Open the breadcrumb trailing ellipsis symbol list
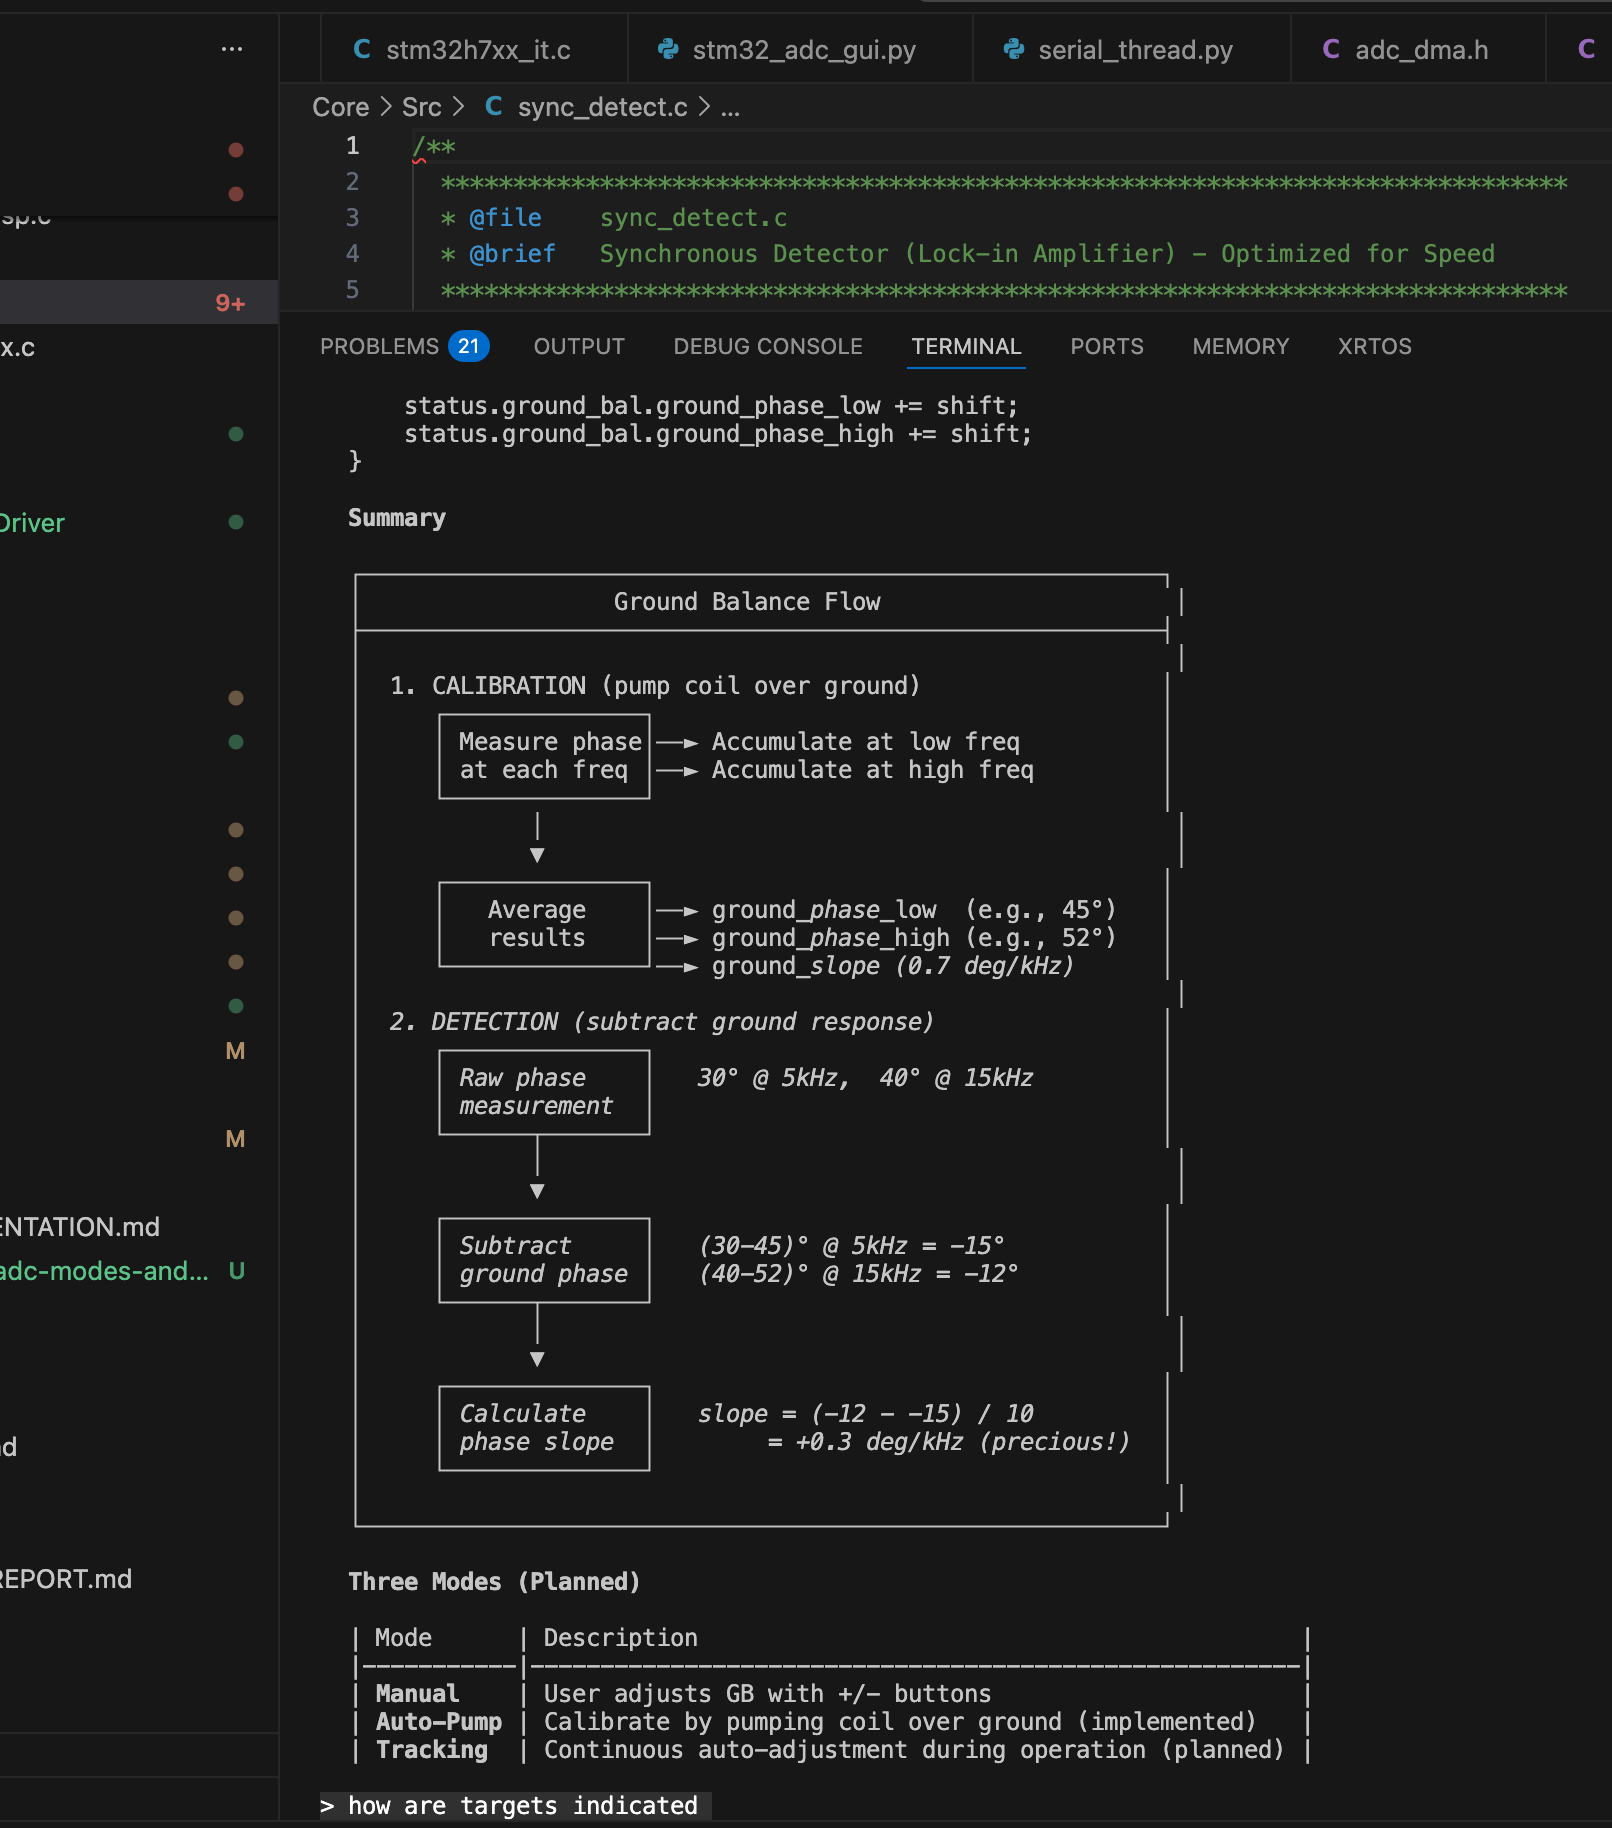 pyautogui.click(x=730, y=107)
